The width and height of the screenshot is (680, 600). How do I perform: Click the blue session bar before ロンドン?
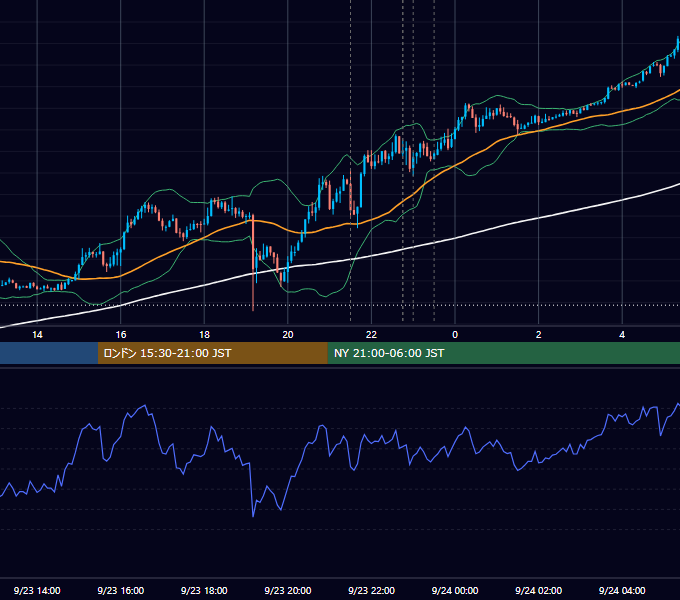click(x=49, y=353)
